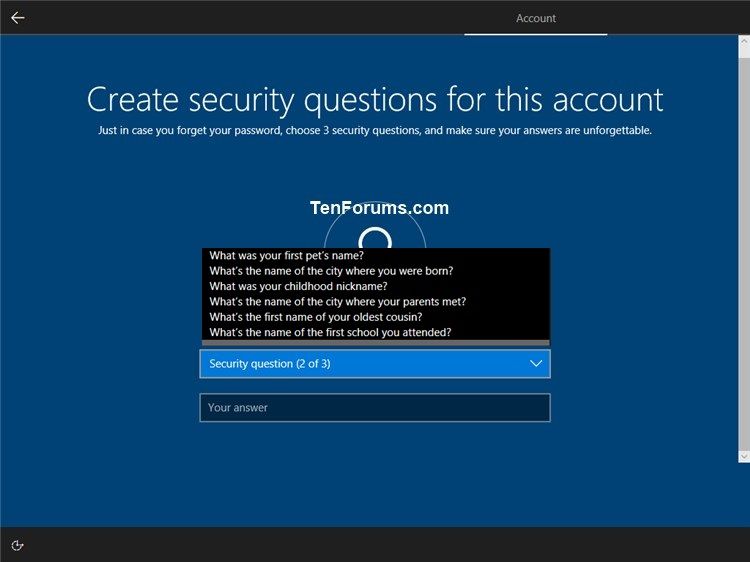Select the Account tab

coord(536,18)
